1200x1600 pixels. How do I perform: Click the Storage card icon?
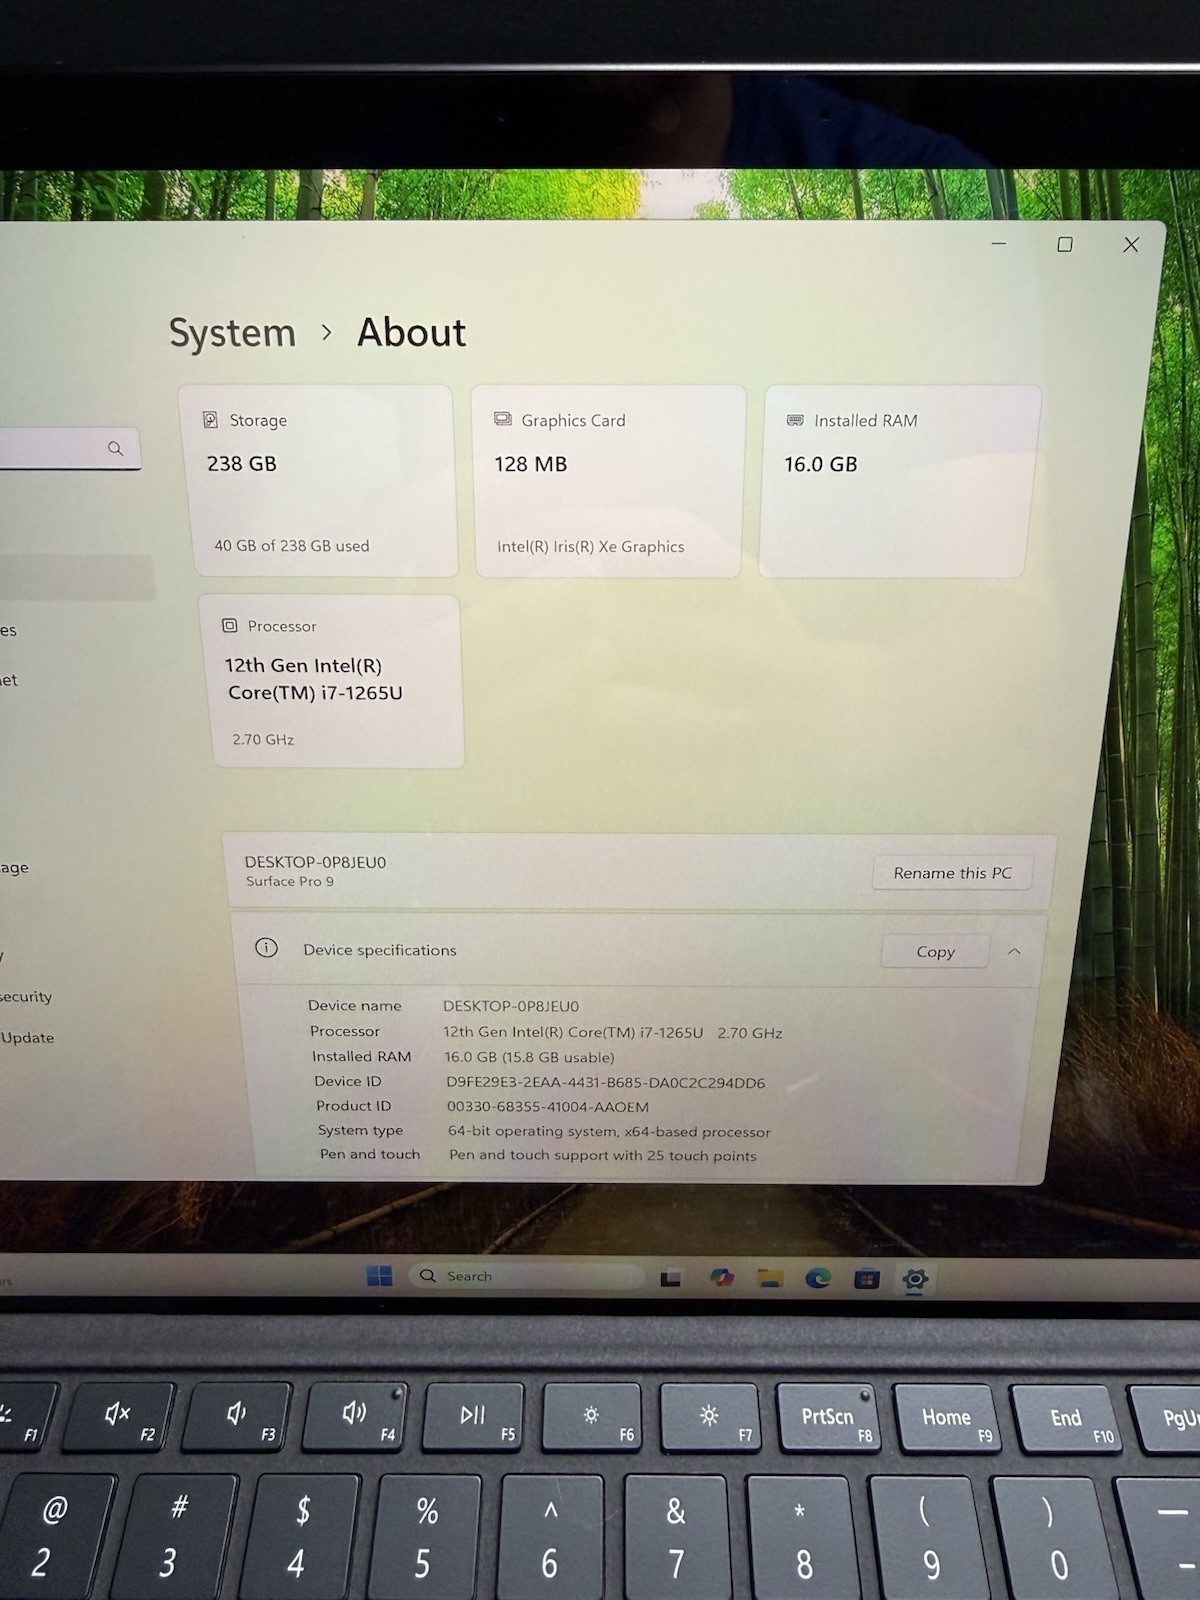pos(210,420)
